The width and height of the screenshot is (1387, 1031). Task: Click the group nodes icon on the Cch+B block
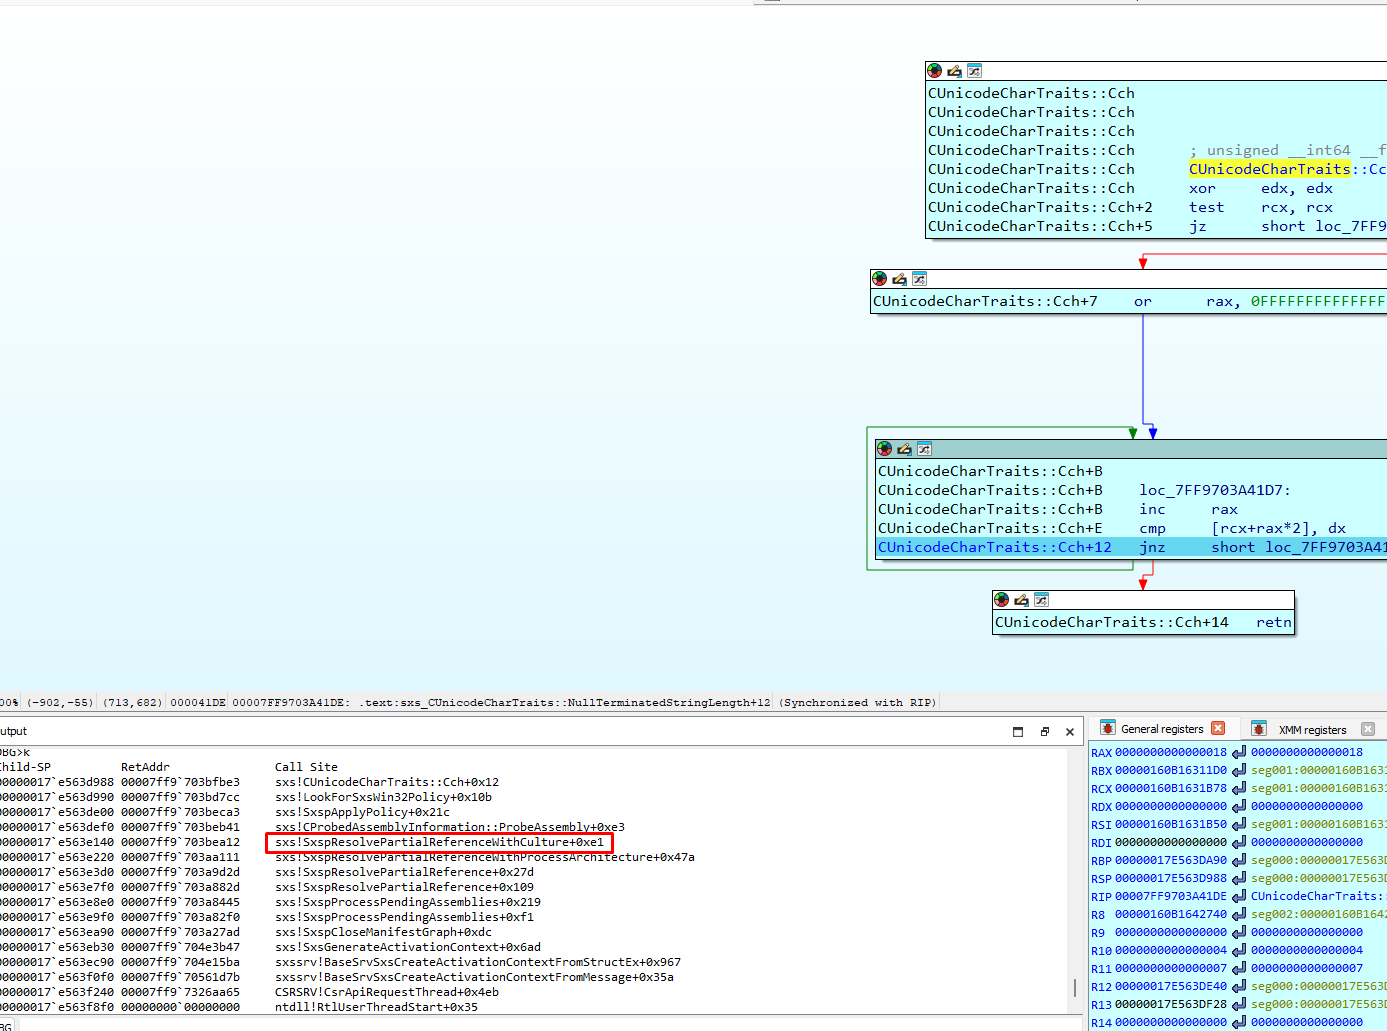point(924,449)
